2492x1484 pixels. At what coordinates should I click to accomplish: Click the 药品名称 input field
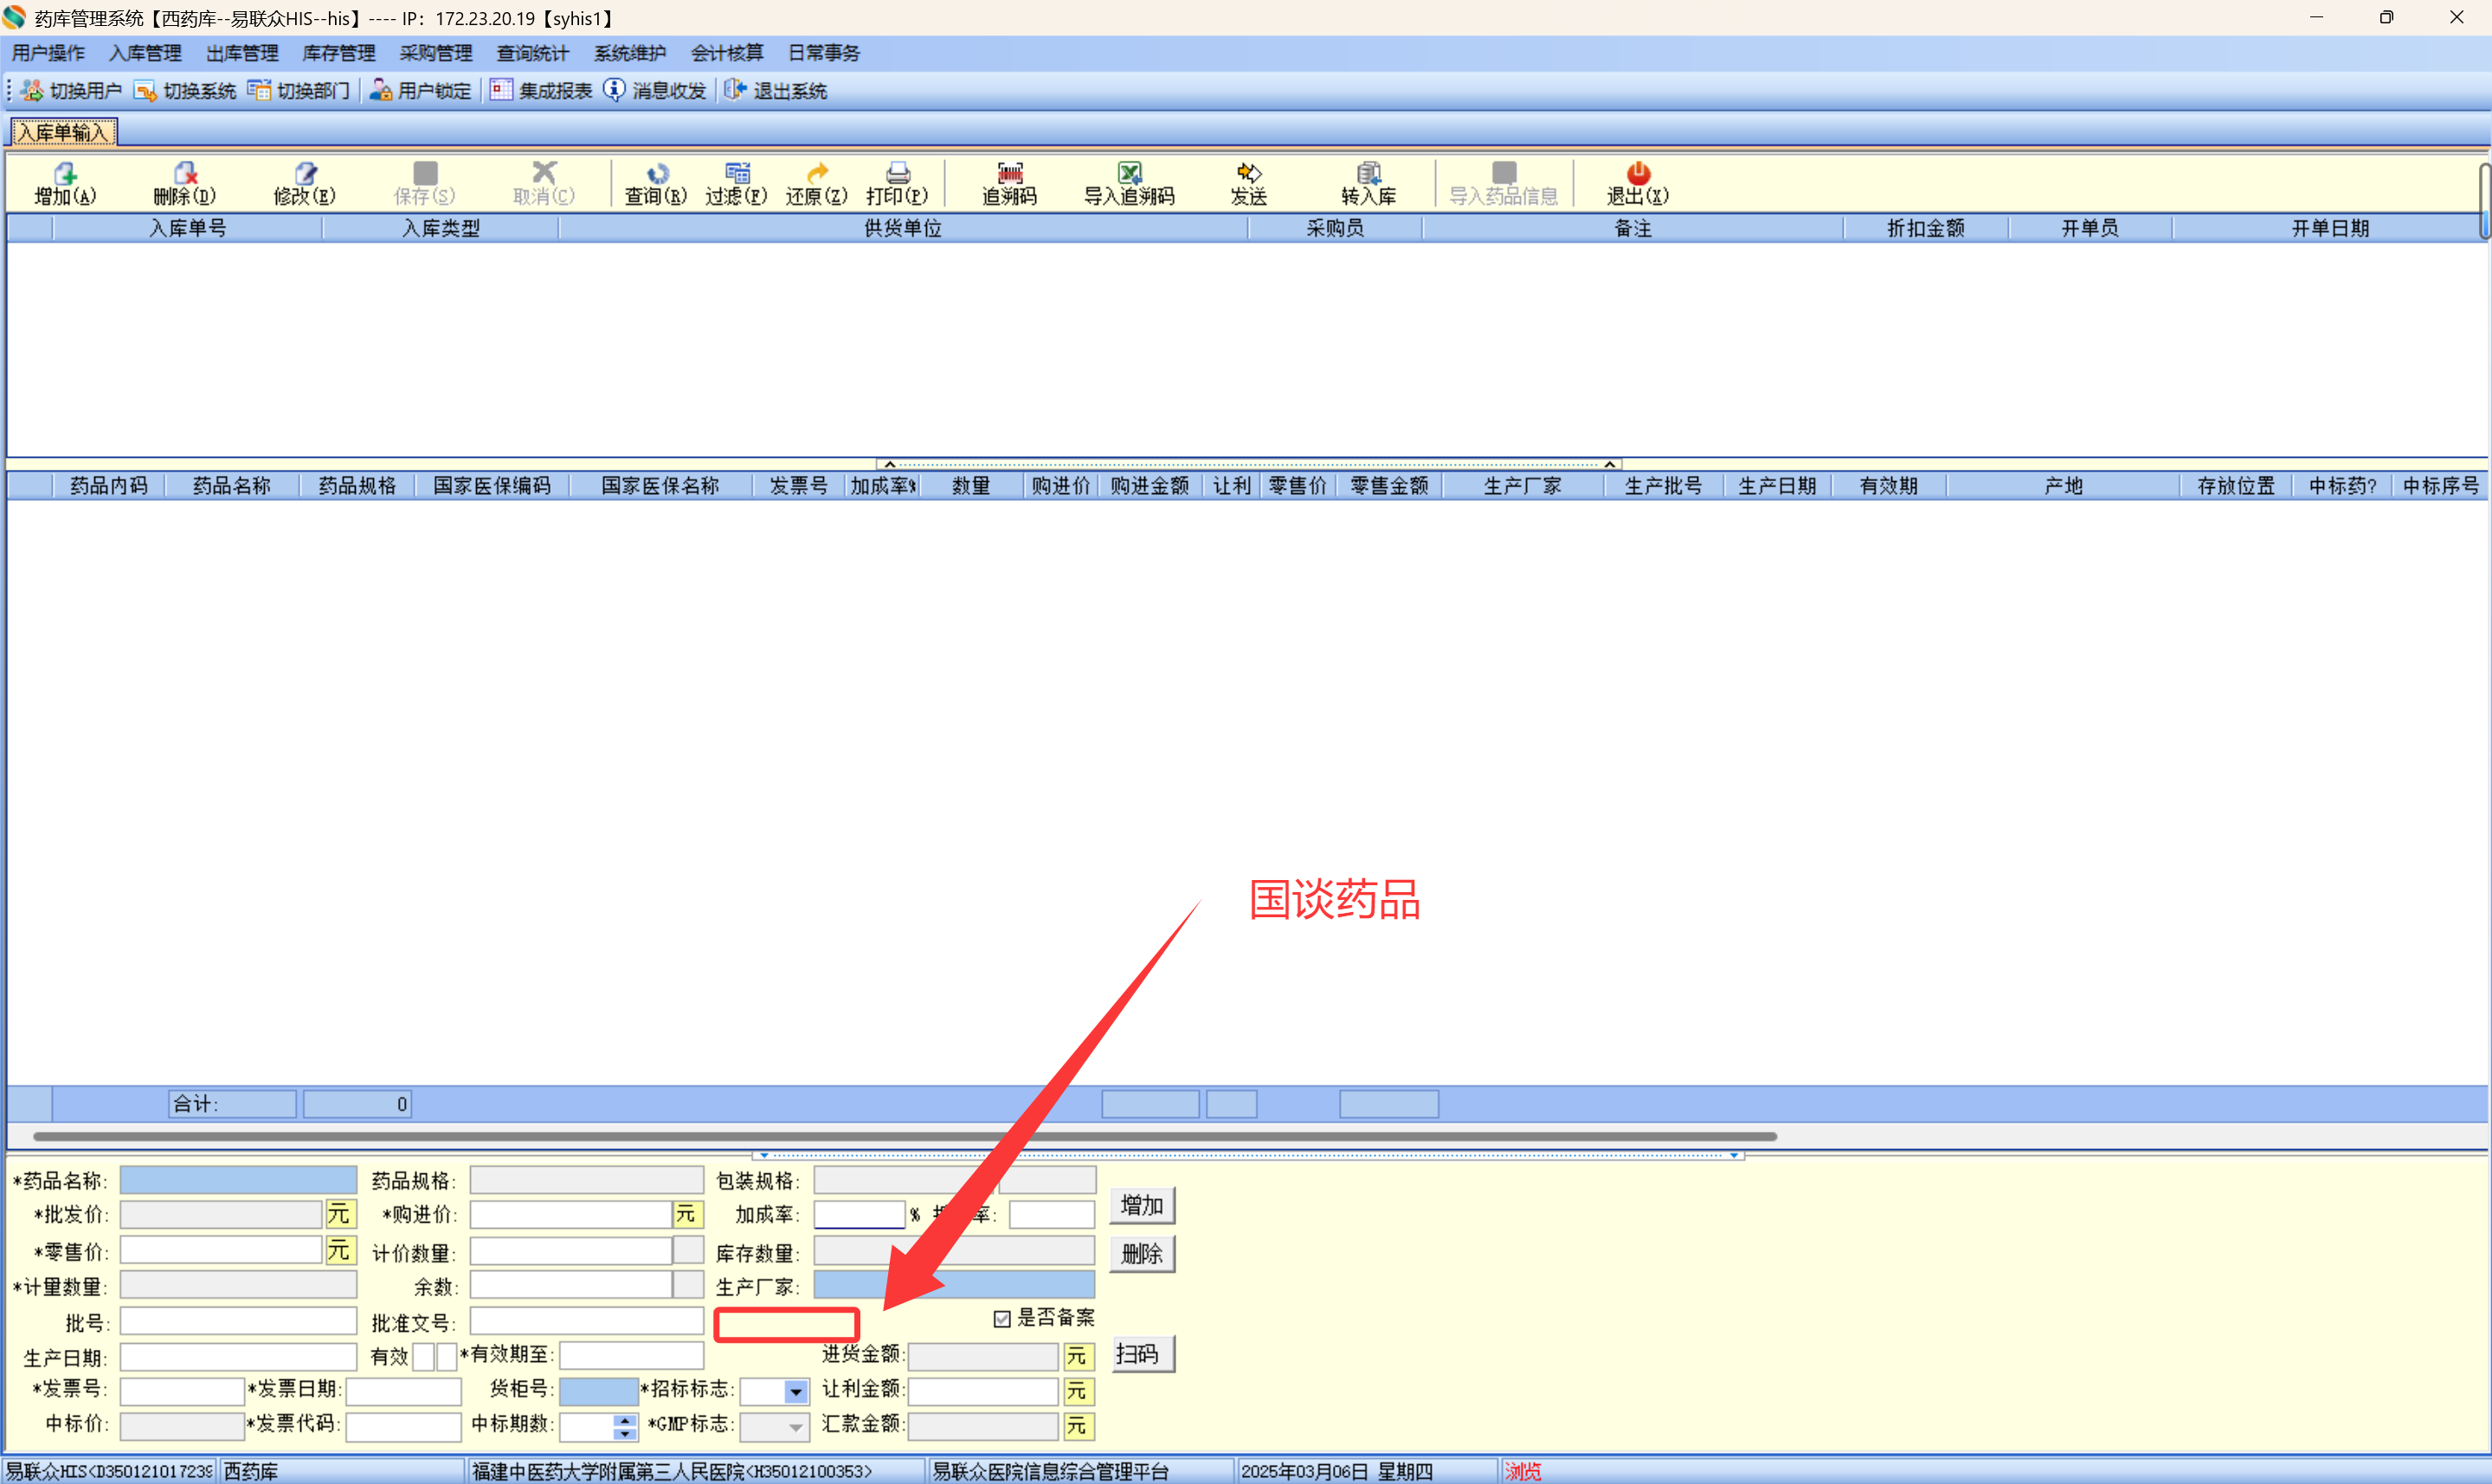(x=238, y=1181)
